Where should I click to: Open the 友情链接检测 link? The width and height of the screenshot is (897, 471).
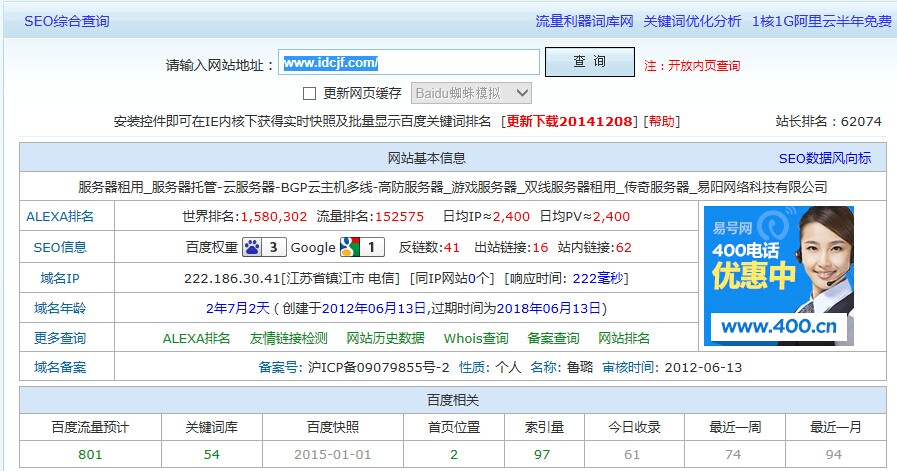pos(288,338)
